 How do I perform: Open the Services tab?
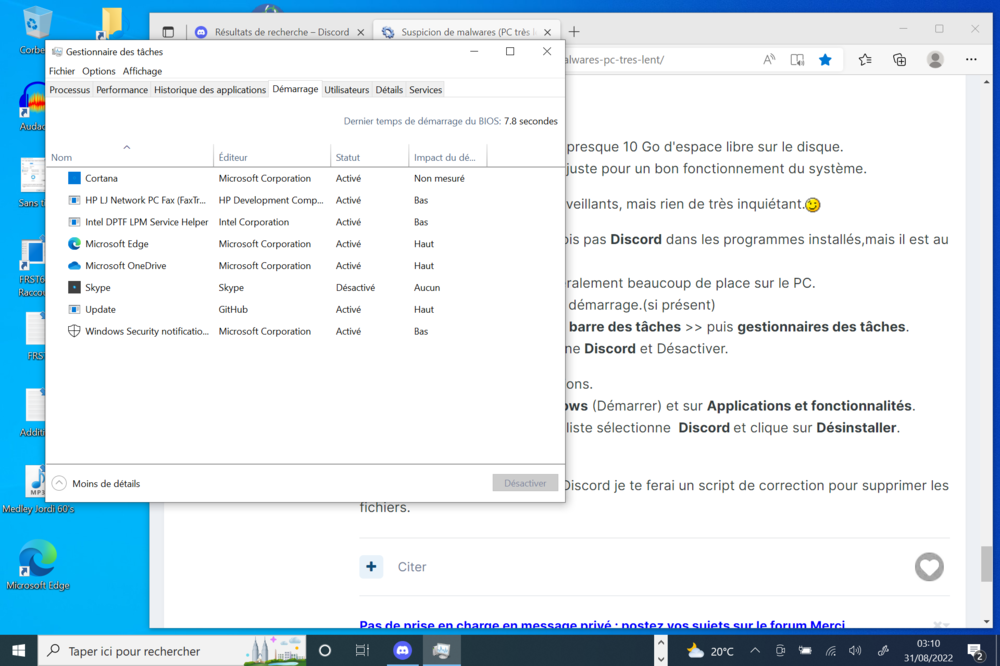pos(425,90)
